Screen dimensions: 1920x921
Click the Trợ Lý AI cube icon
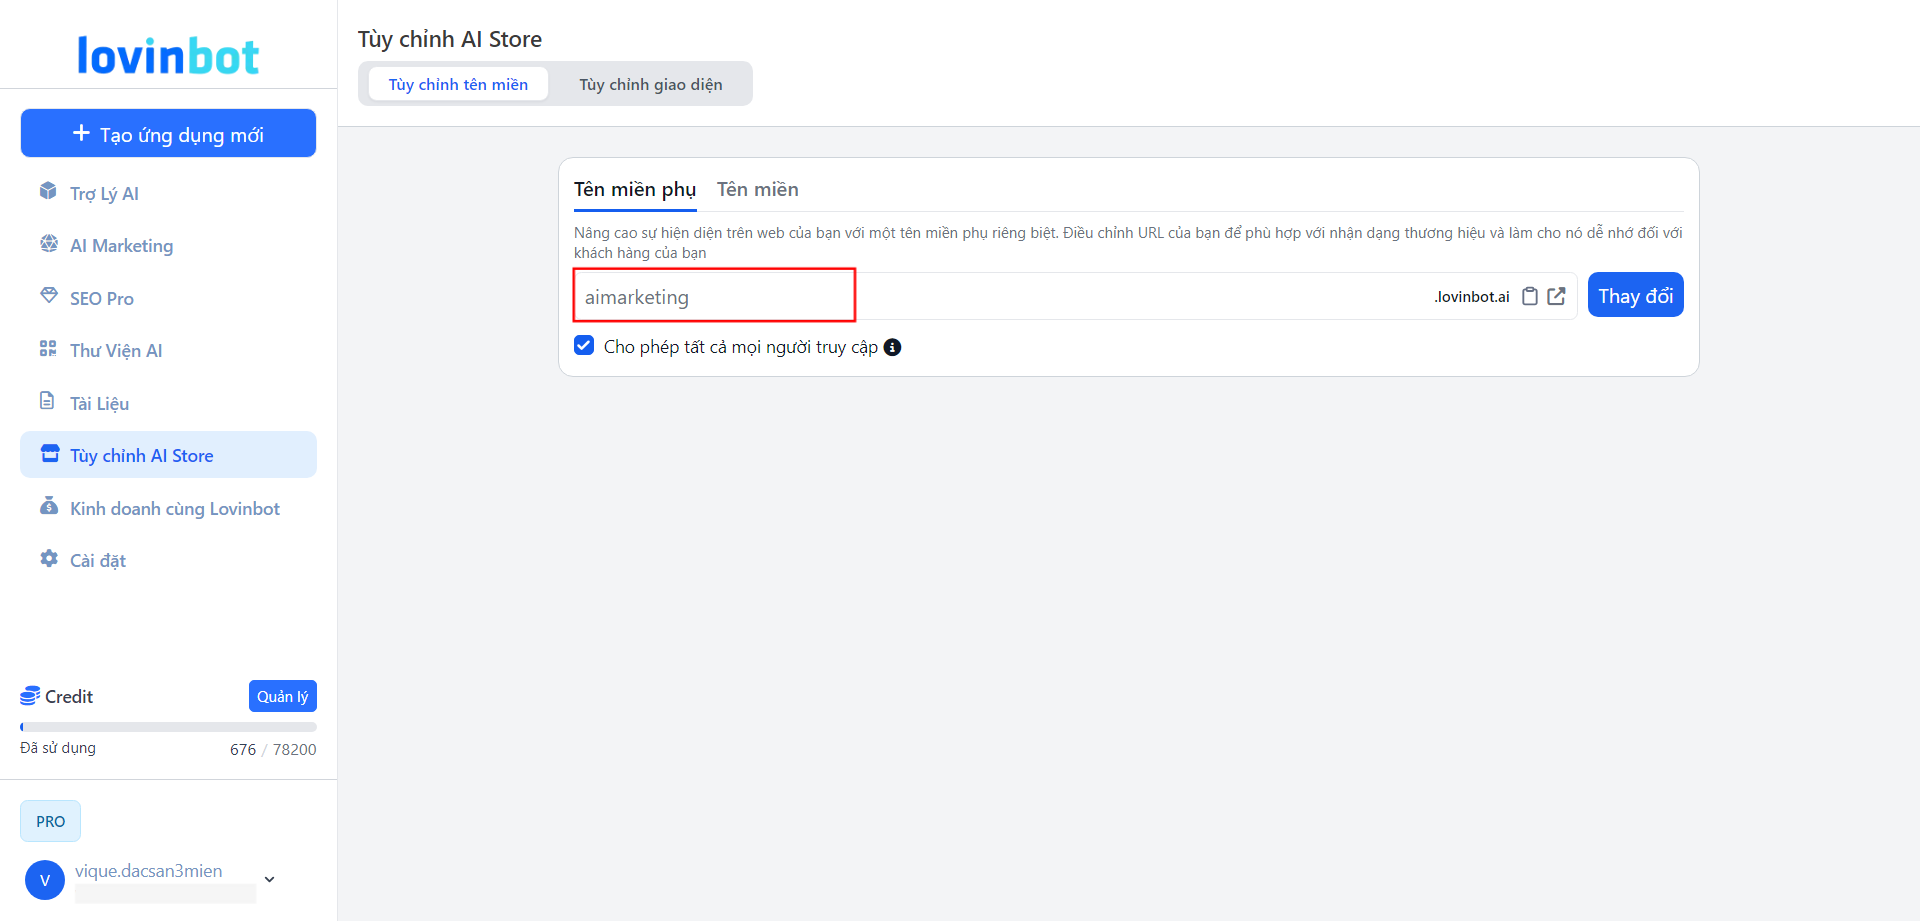[x=48, y=191]
